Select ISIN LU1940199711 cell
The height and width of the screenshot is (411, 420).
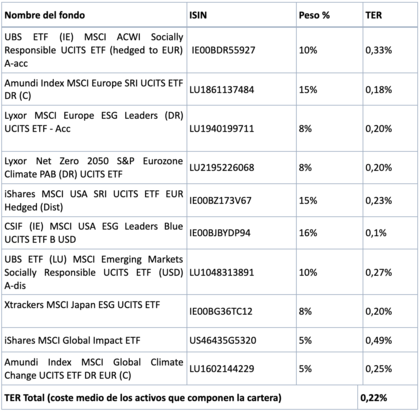[222, 129]
